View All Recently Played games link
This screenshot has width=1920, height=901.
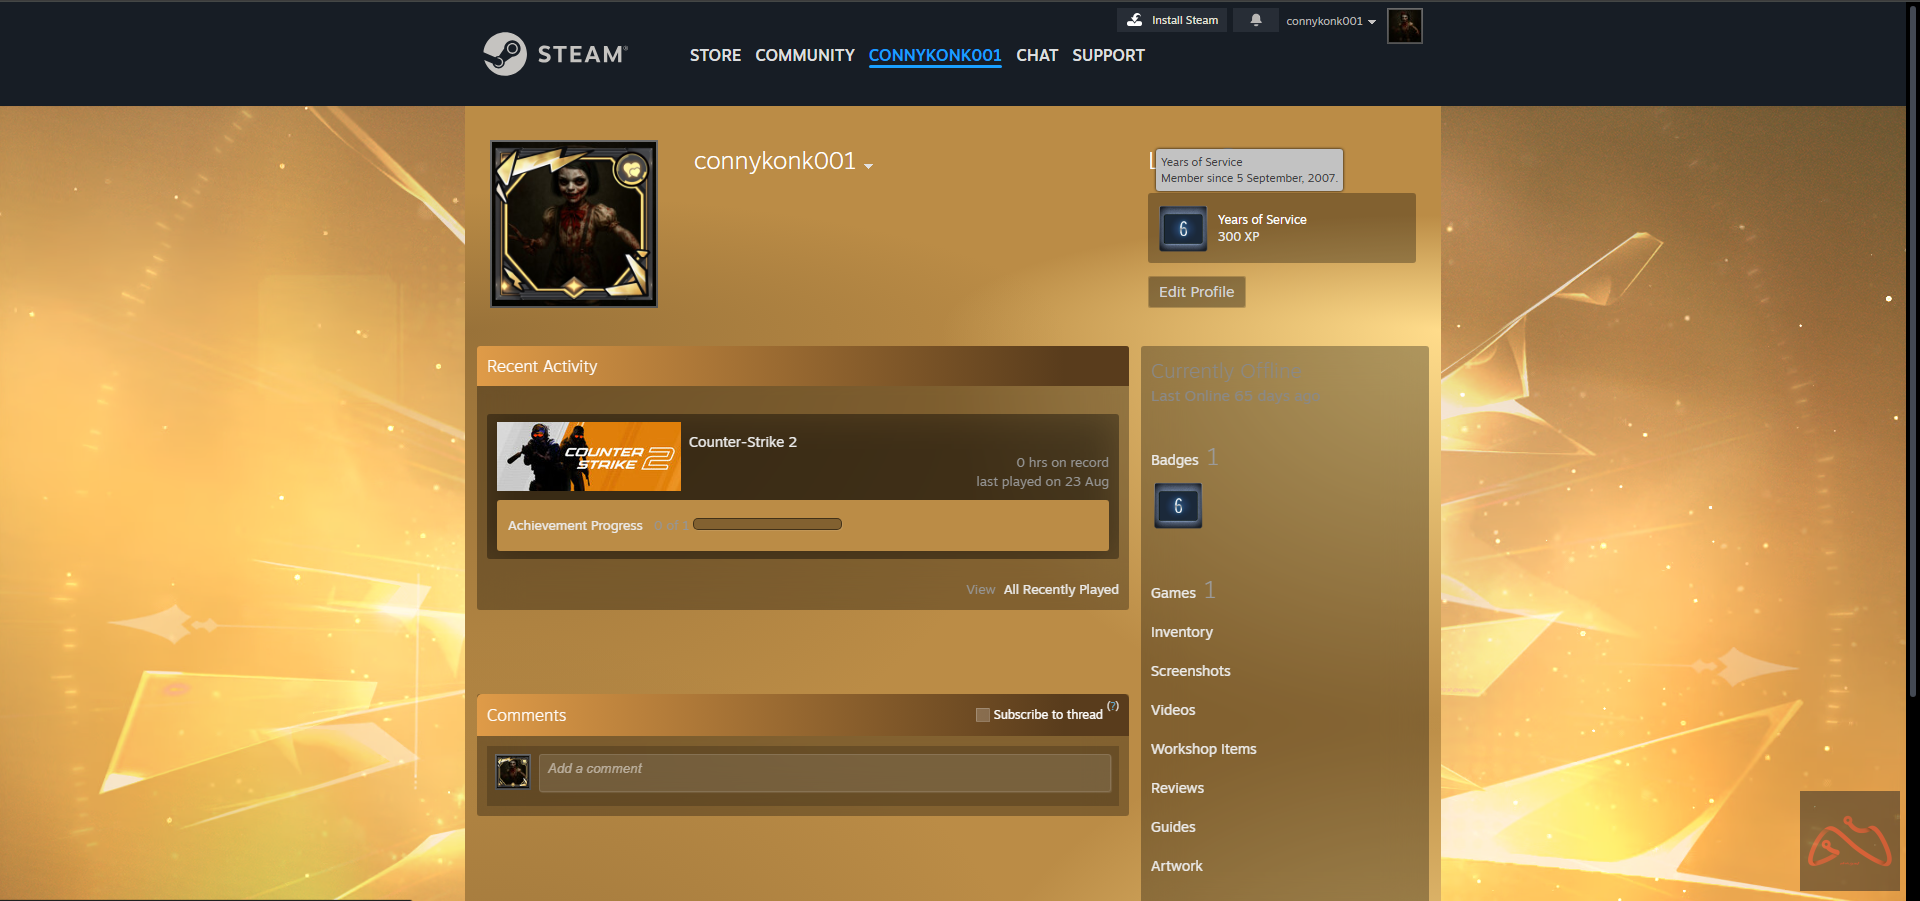(1060, 590)
